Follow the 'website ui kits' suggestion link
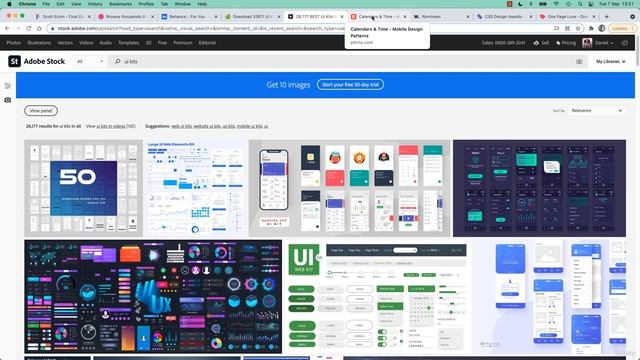Screen dimensions: 640x360 click(207, 126)
